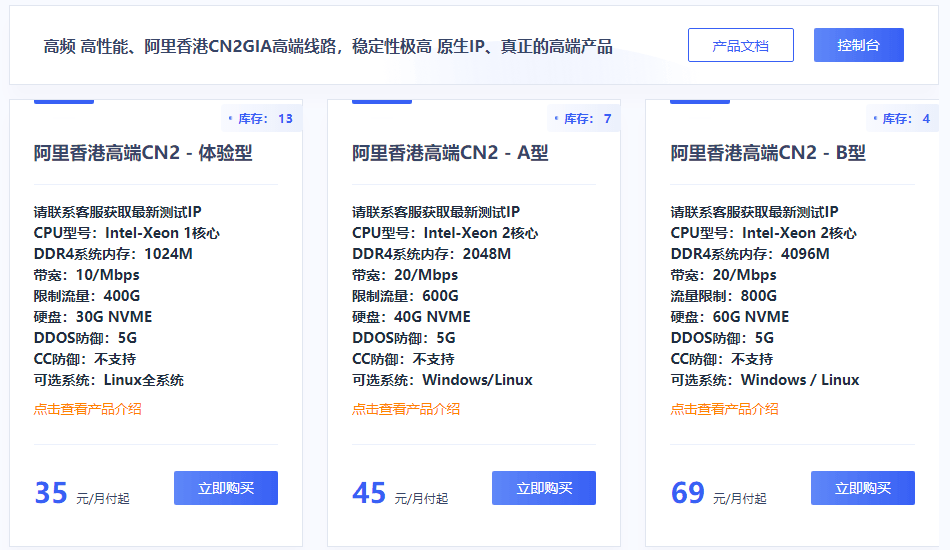Click 流量限制: 800G line
This screenshot has height=550, width=950.
[723, 296]
